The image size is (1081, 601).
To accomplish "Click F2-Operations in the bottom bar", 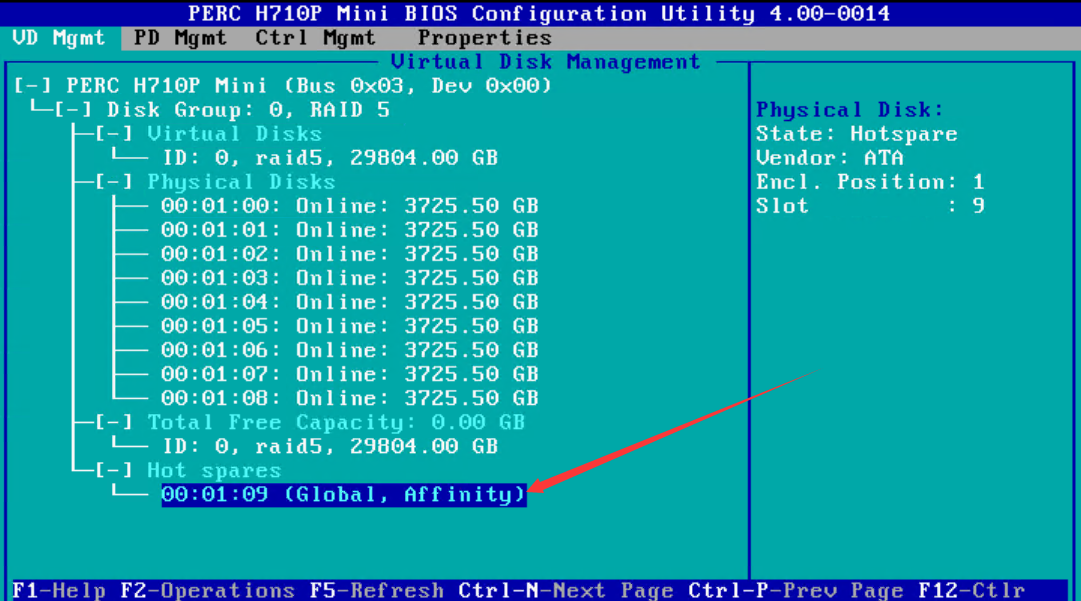I will click(208, 591).
